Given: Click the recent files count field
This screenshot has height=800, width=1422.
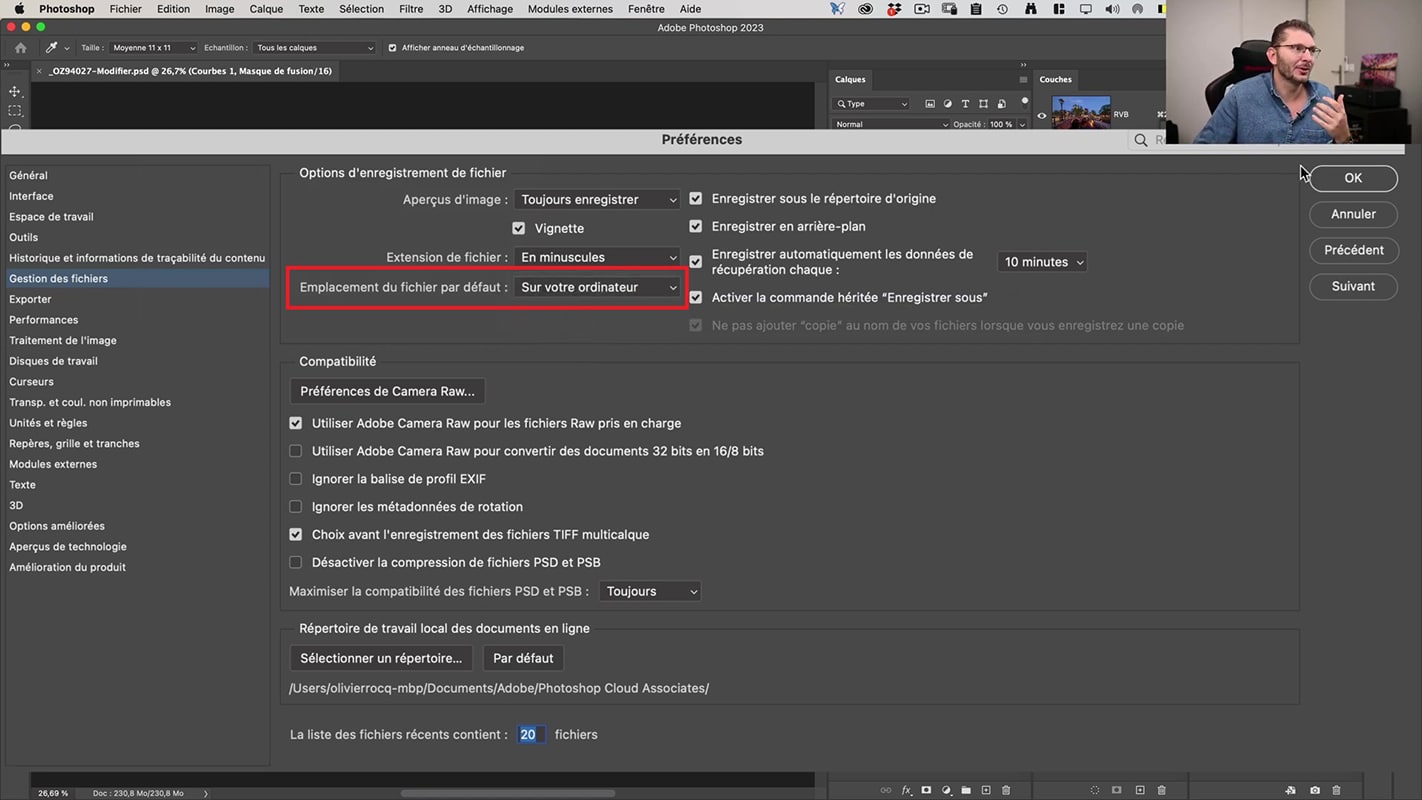Looking at the screenshot, I should (x=530, y=734).
